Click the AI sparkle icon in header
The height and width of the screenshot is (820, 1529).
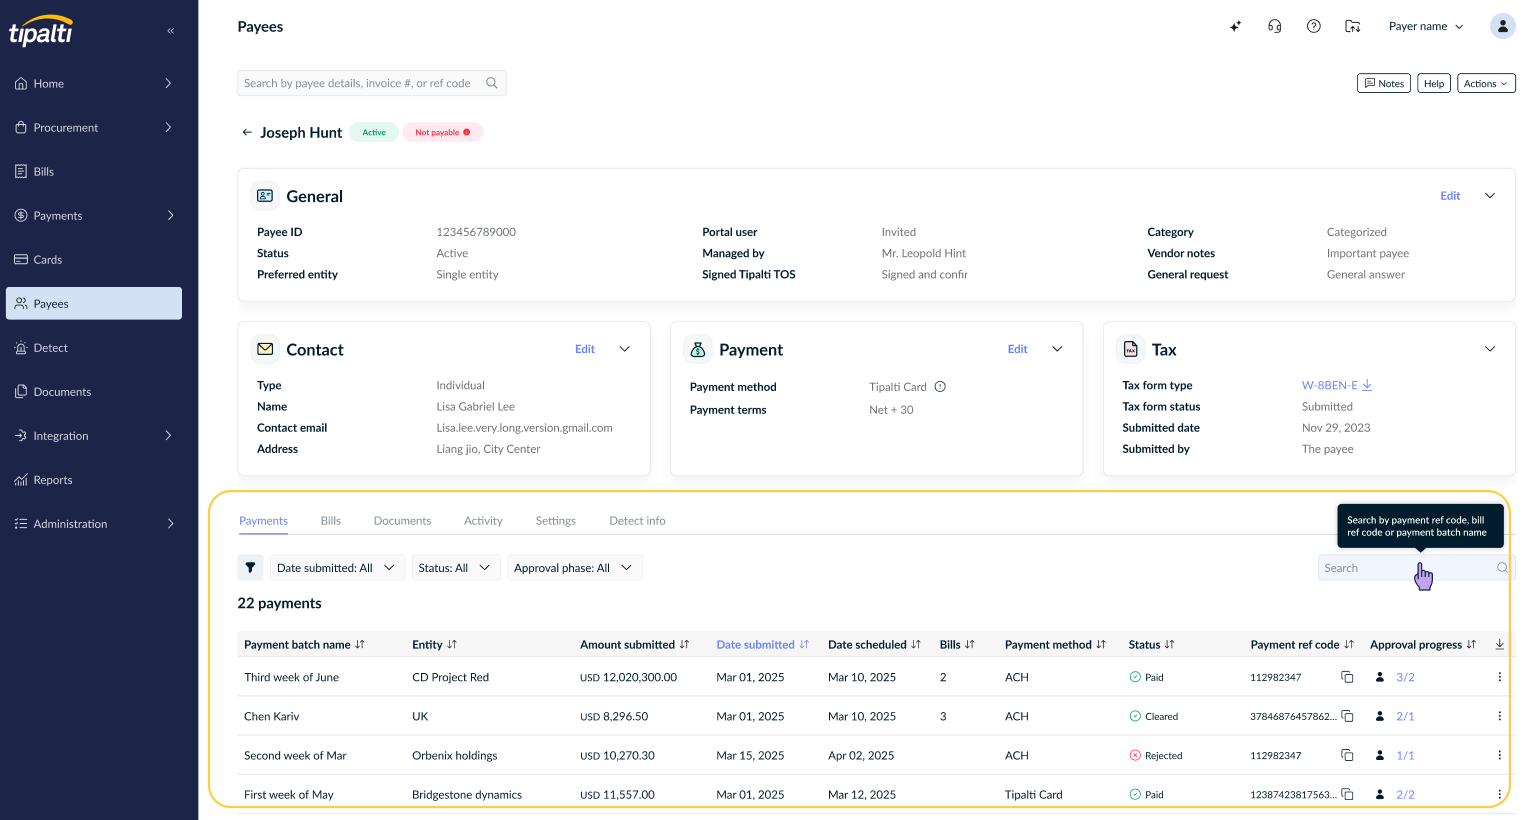click(1235, 26)
